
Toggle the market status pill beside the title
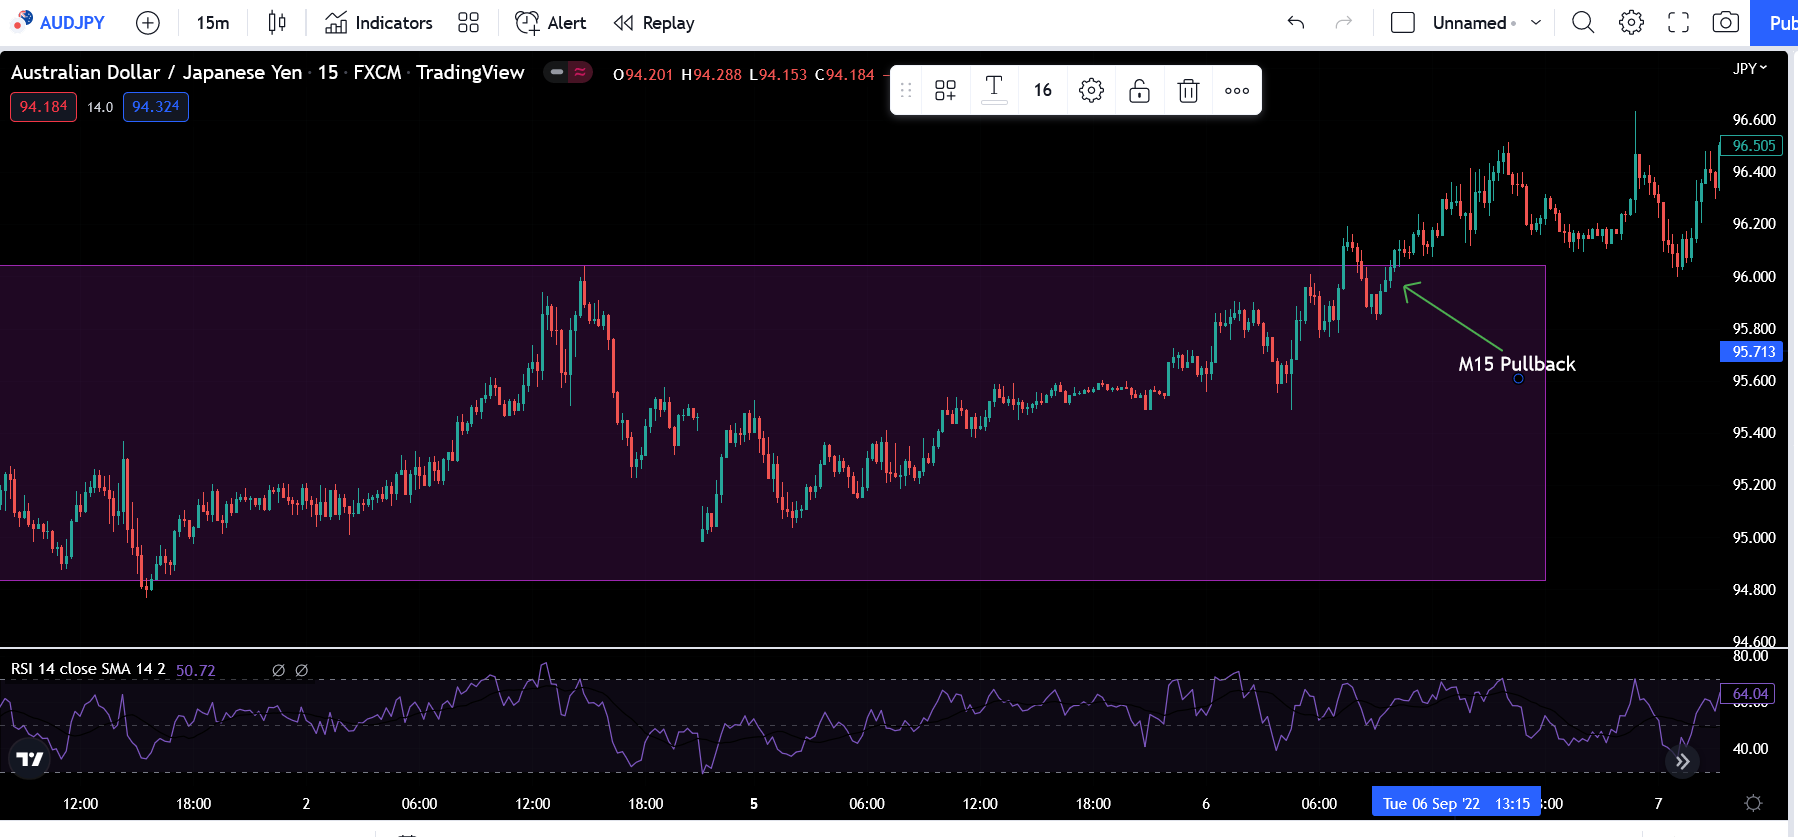568,72
